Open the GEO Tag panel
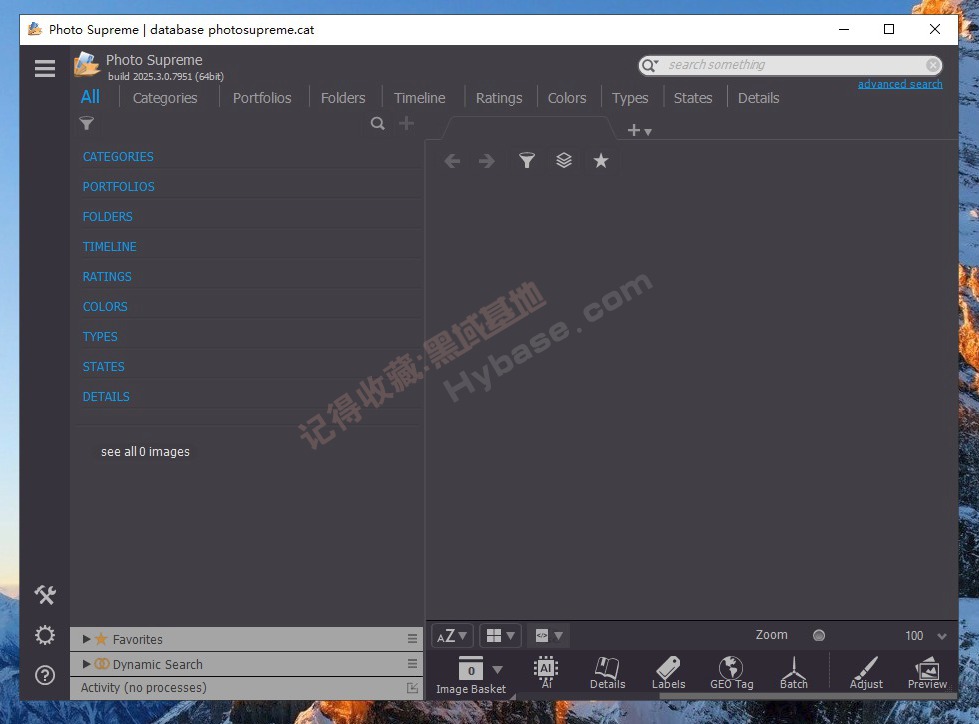The width and height of the screenshot is (979, 724). coord(732,673)
